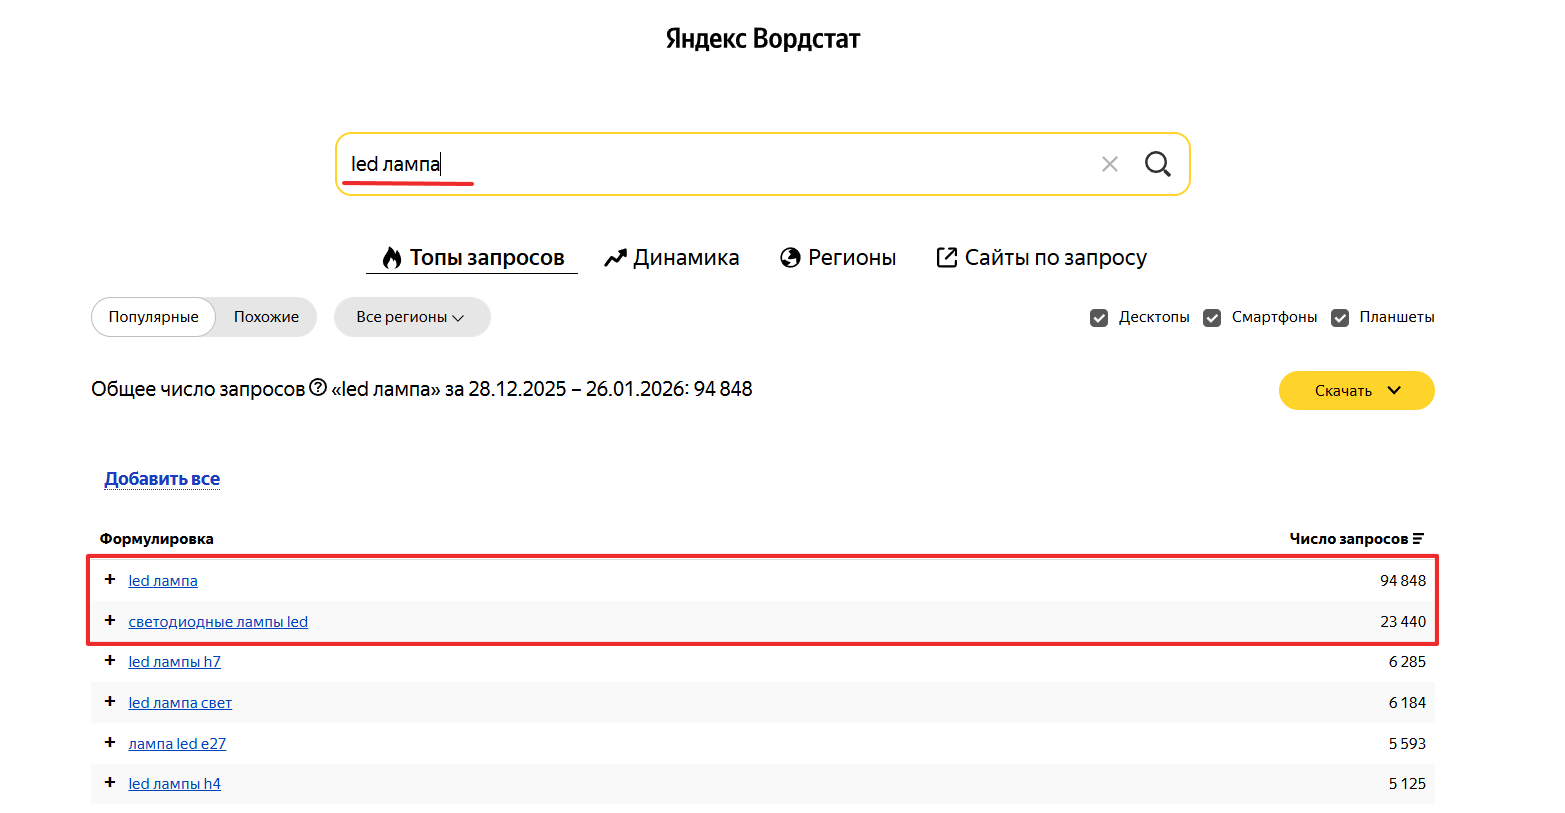Add 'led лампы h4' with plus icon
Screen dimensions: 1565x813
coord(110,783)
